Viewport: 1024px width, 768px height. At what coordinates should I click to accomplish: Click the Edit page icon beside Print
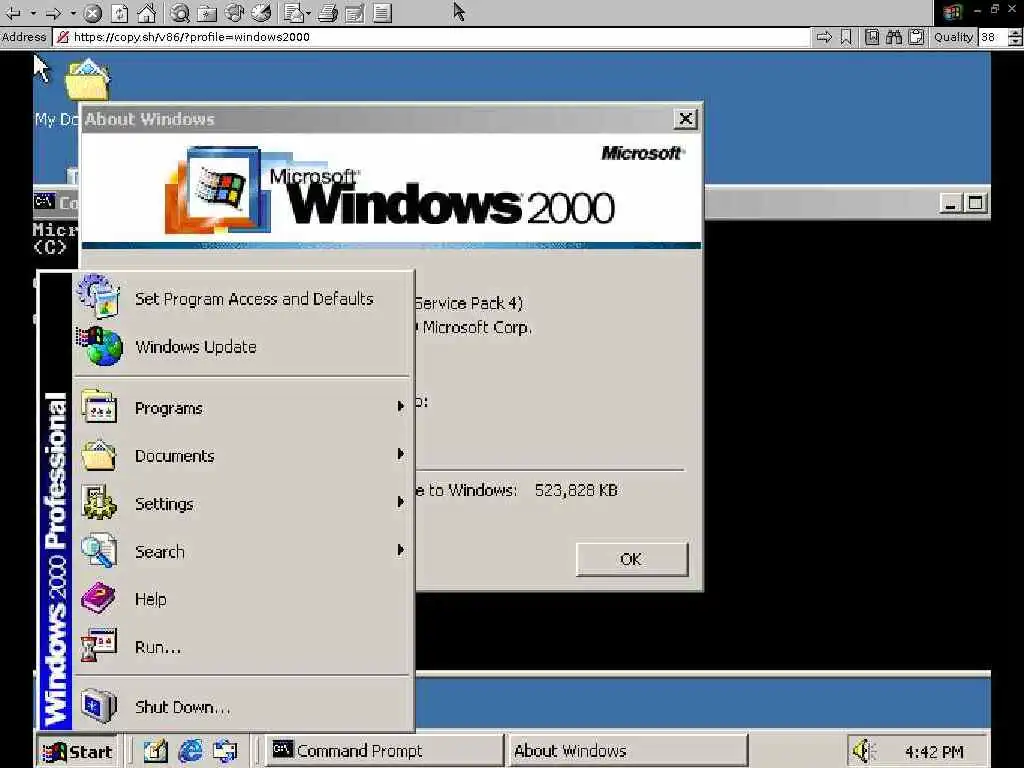pos(355,12)
